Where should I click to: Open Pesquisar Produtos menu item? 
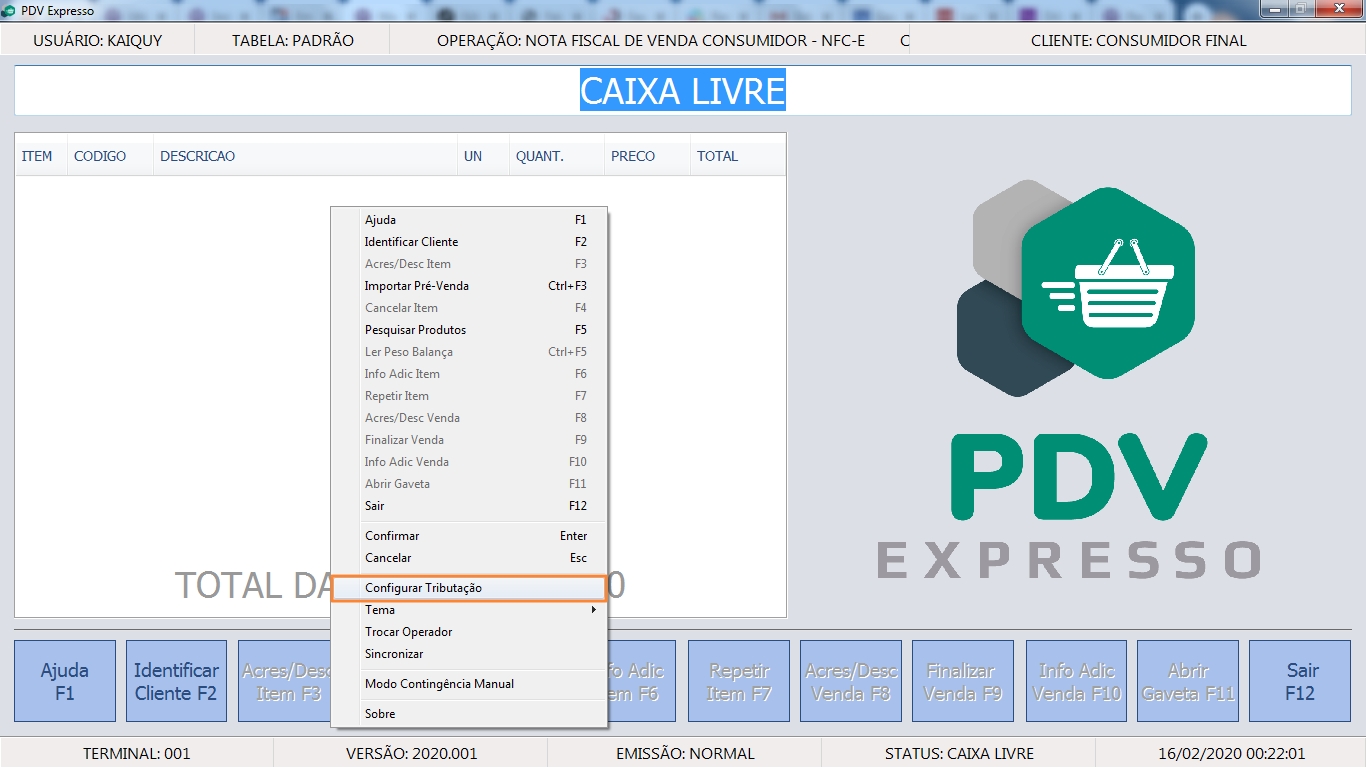click(x=468, y=330)
